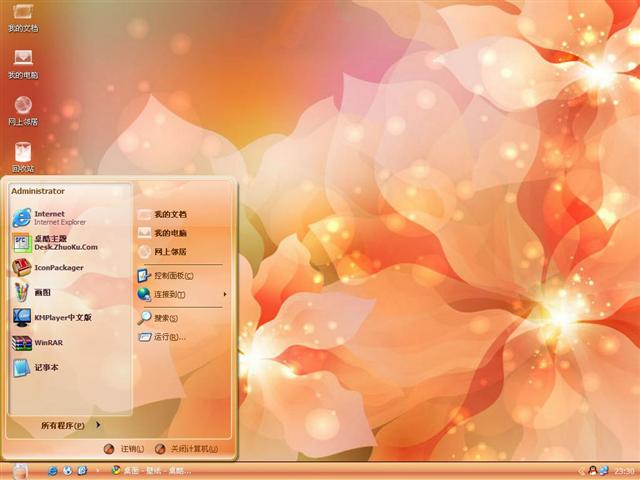
Task: Click the taskbar clock showing 23:30
Action: tap(624, 471)
